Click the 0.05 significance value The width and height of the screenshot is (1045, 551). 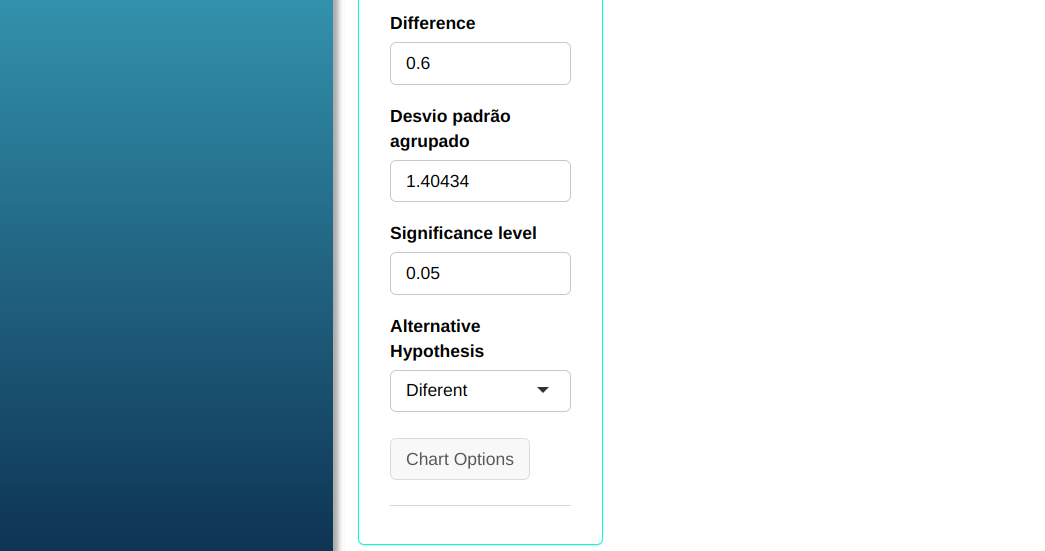tap(423, 274)
